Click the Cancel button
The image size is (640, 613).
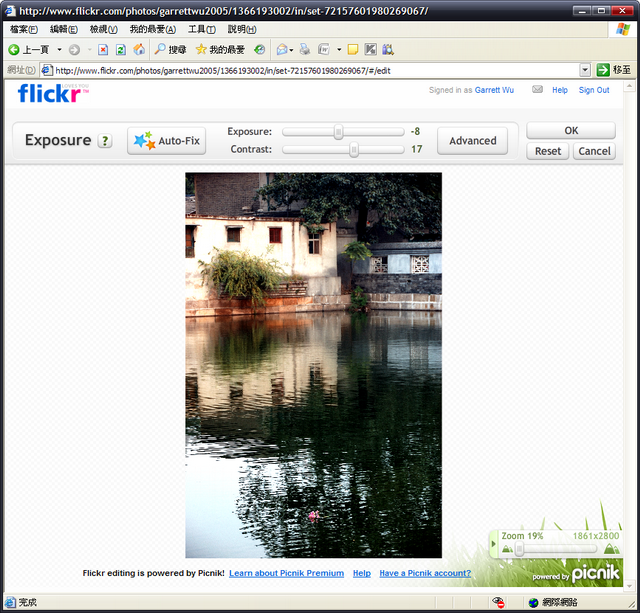[x=594, y=151]
